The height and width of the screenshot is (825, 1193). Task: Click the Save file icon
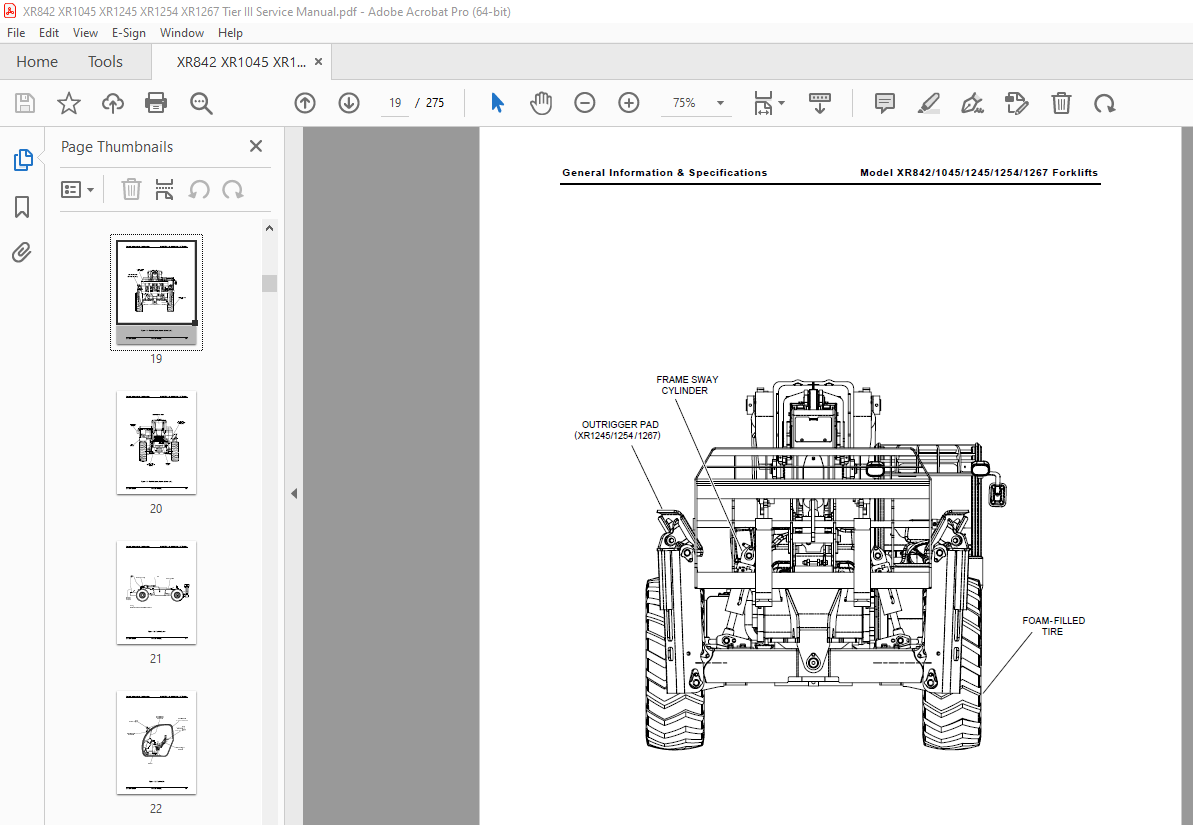click(25, 103)
